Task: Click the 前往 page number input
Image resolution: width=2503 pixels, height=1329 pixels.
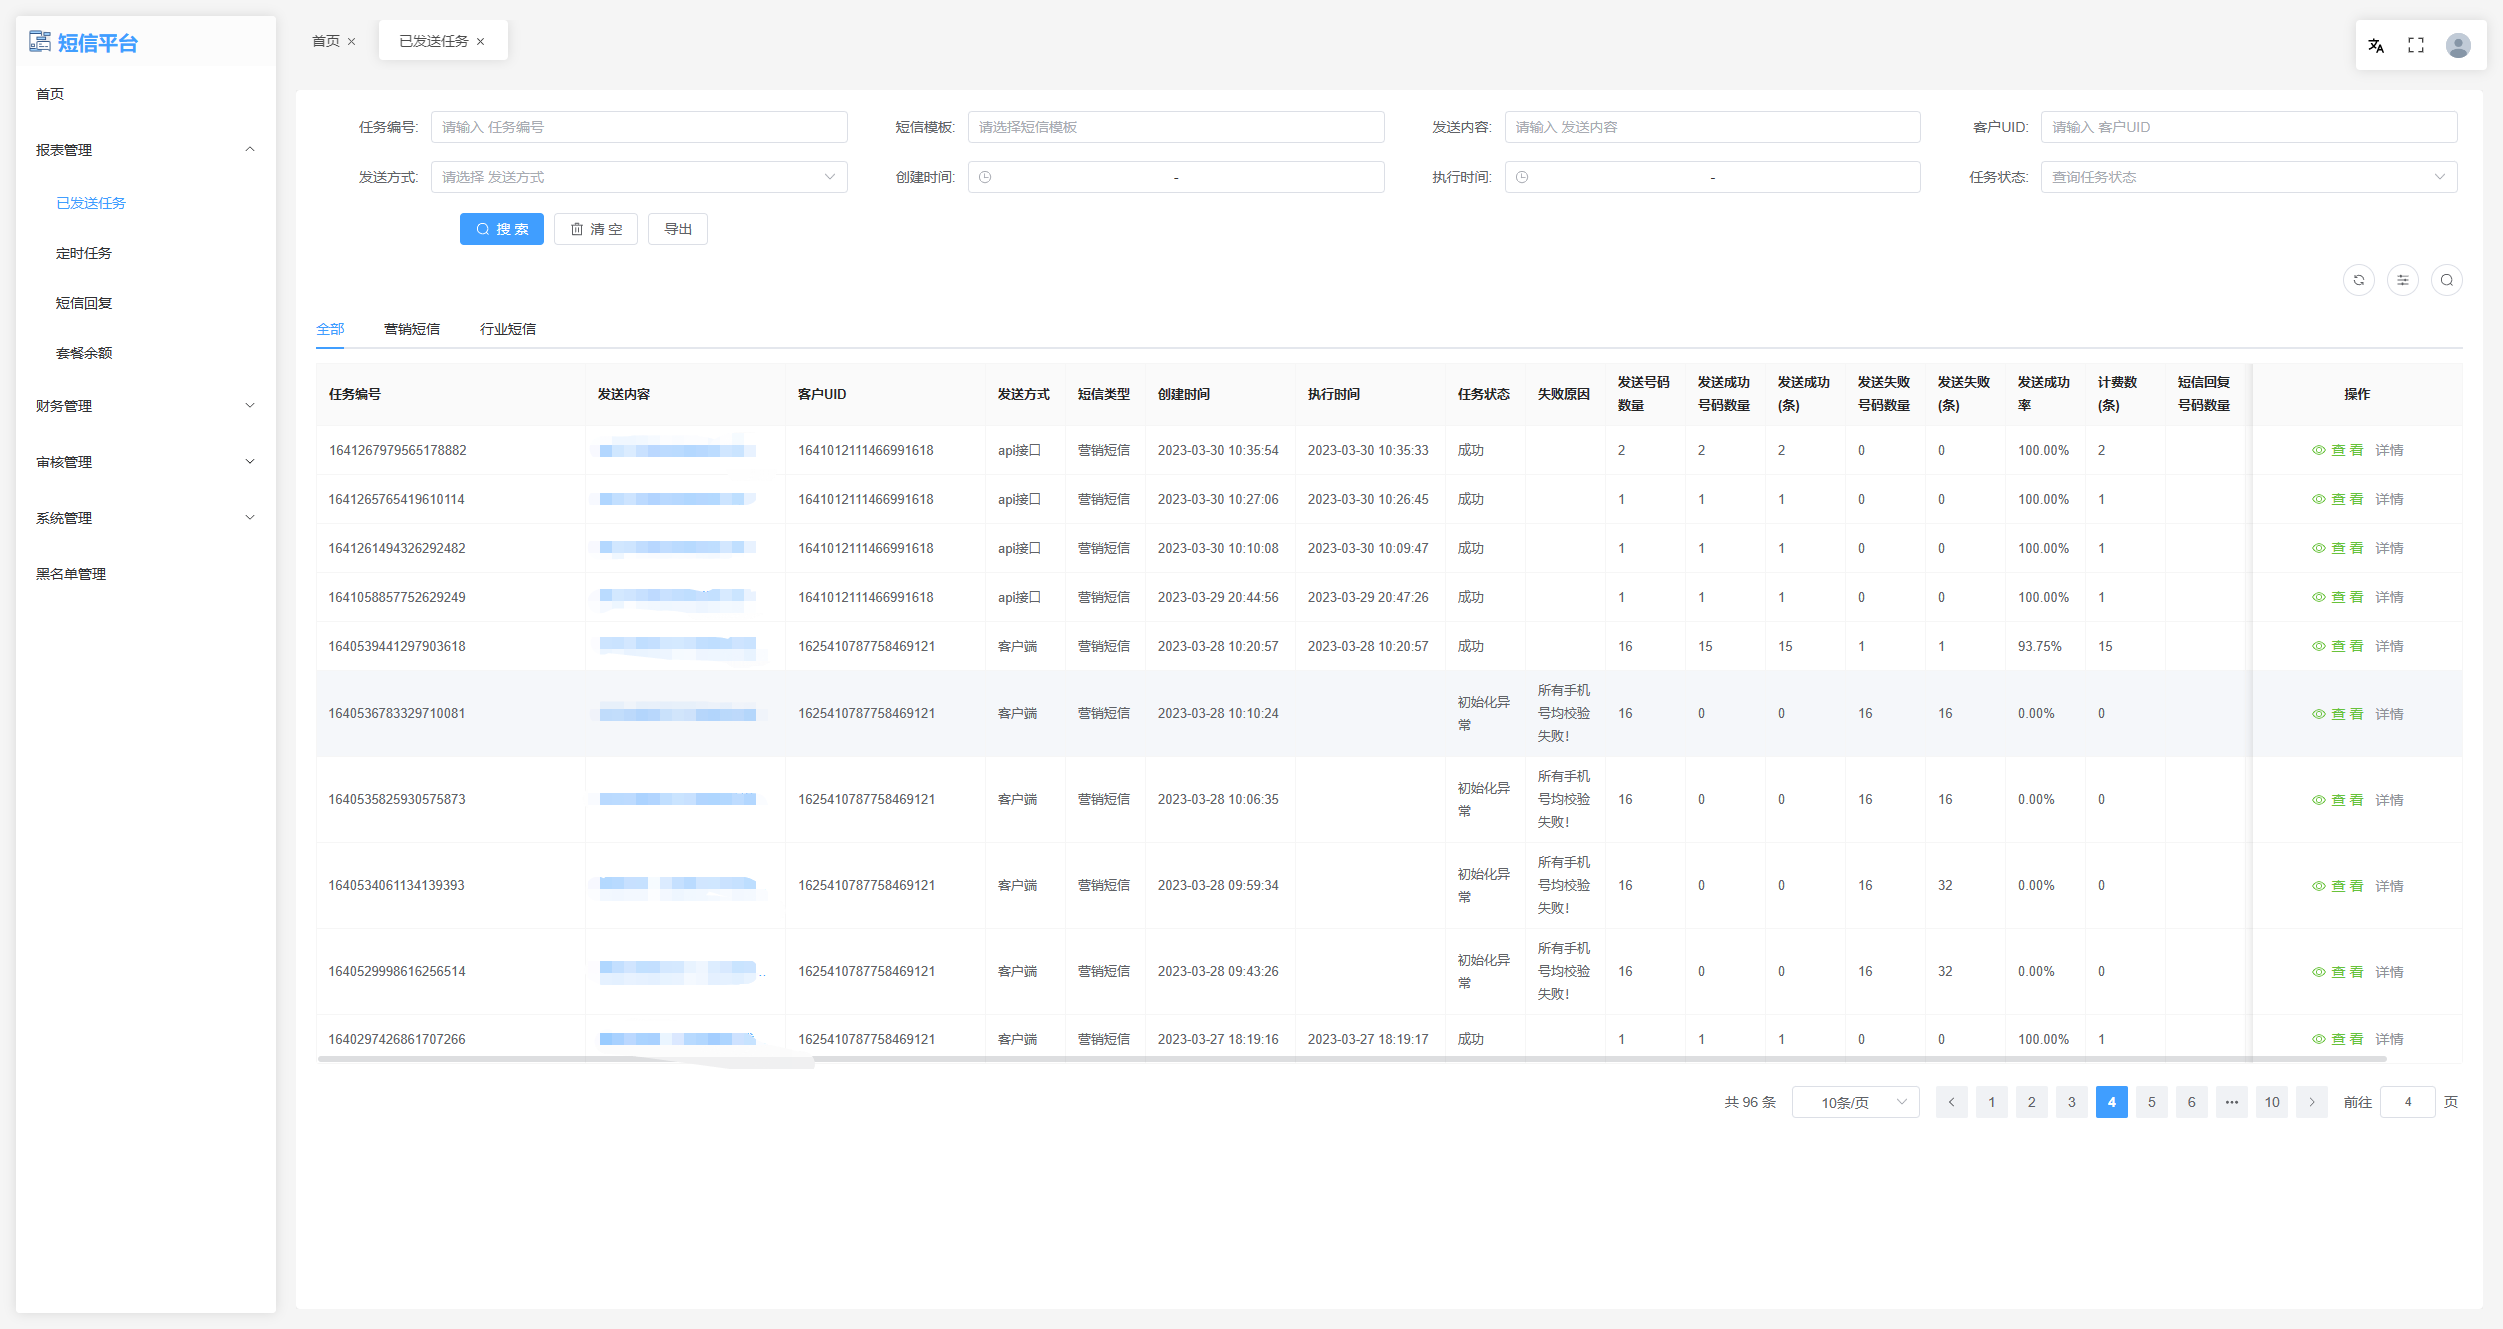Action: click(x=2408, y=1102)
